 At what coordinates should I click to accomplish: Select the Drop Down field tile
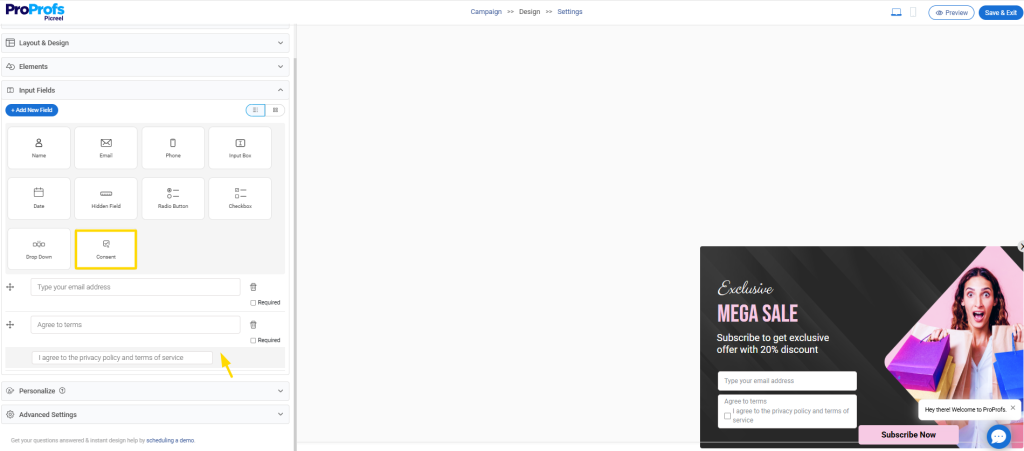pyautogui.click(x=39, y=249)
